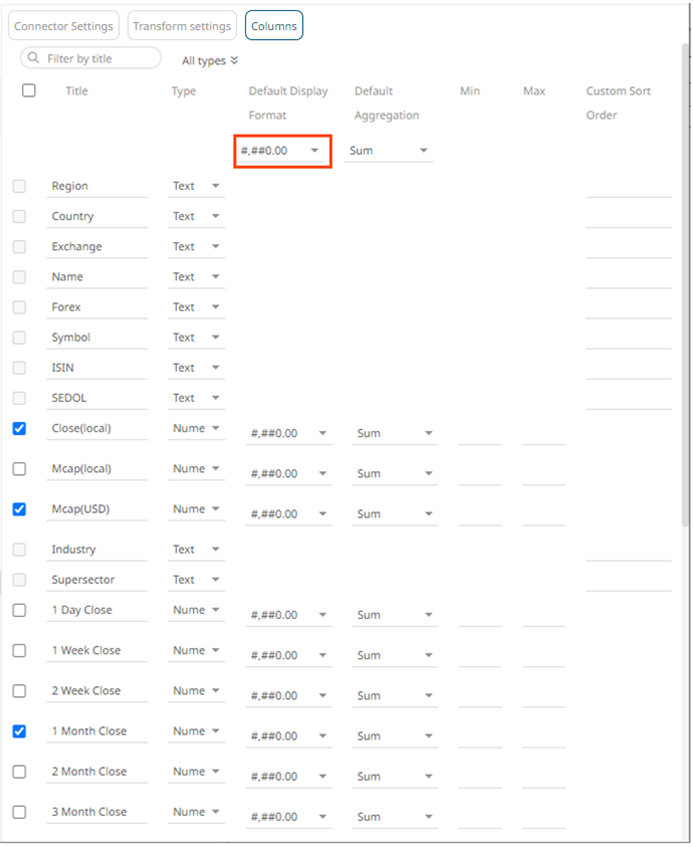Enable the Mcap(local) column checkbox
Image resolution: width=693 pixels, height=847 pixels.
pyautogui.click(x=20, y=469)
